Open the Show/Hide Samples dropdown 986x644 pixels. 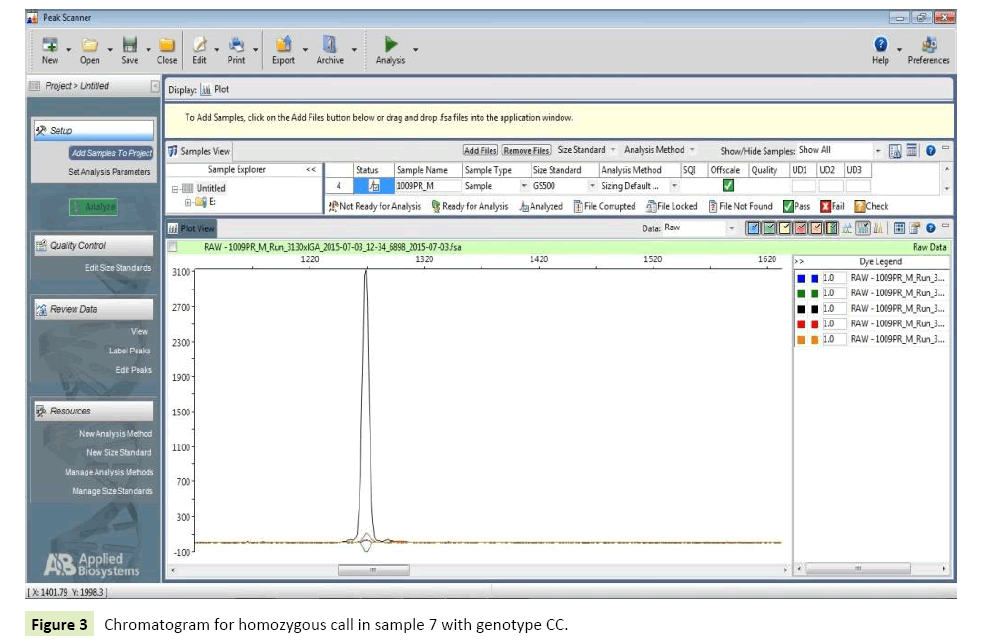coord(878,151)
